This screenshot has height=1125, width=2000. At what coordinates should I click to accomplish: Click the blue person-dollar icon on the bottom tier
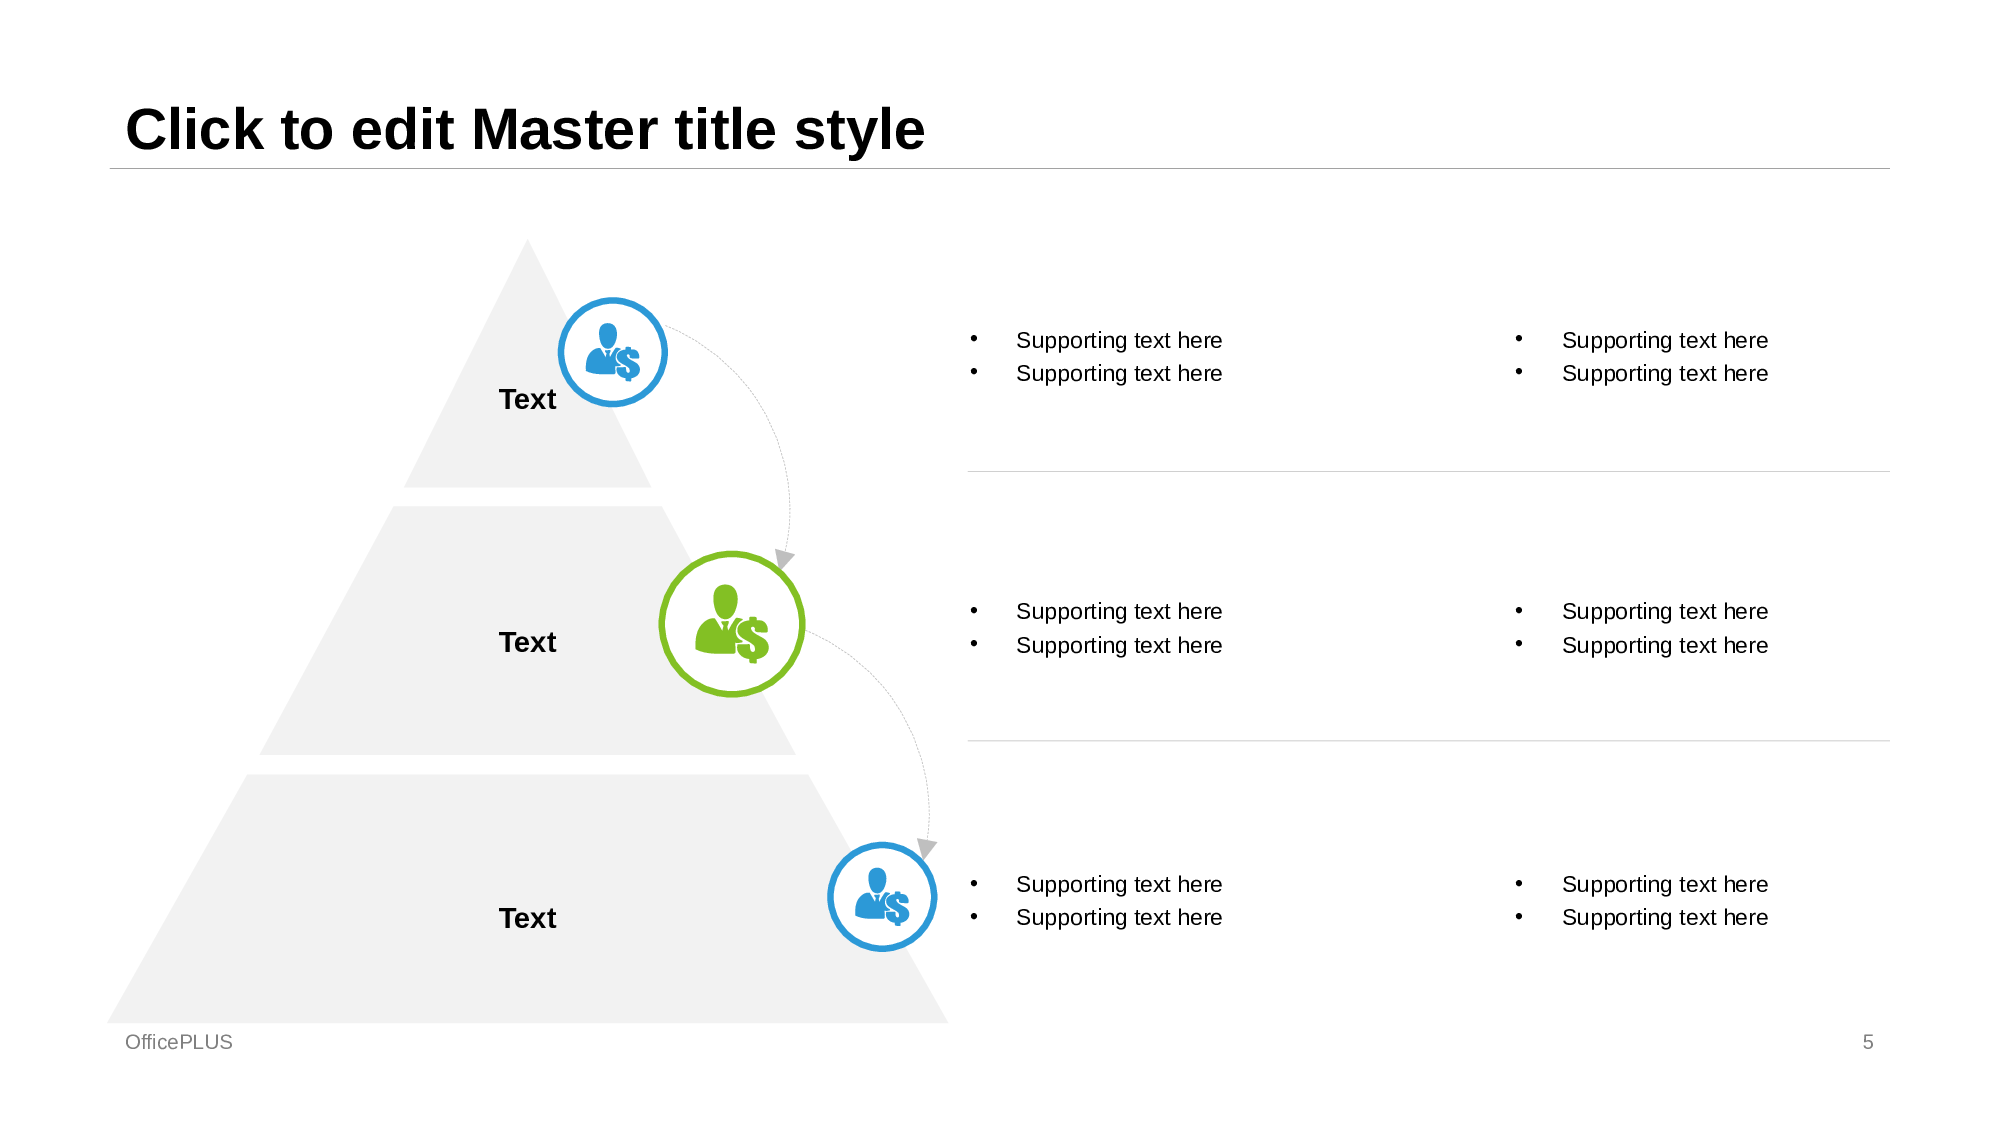point(882,897)
